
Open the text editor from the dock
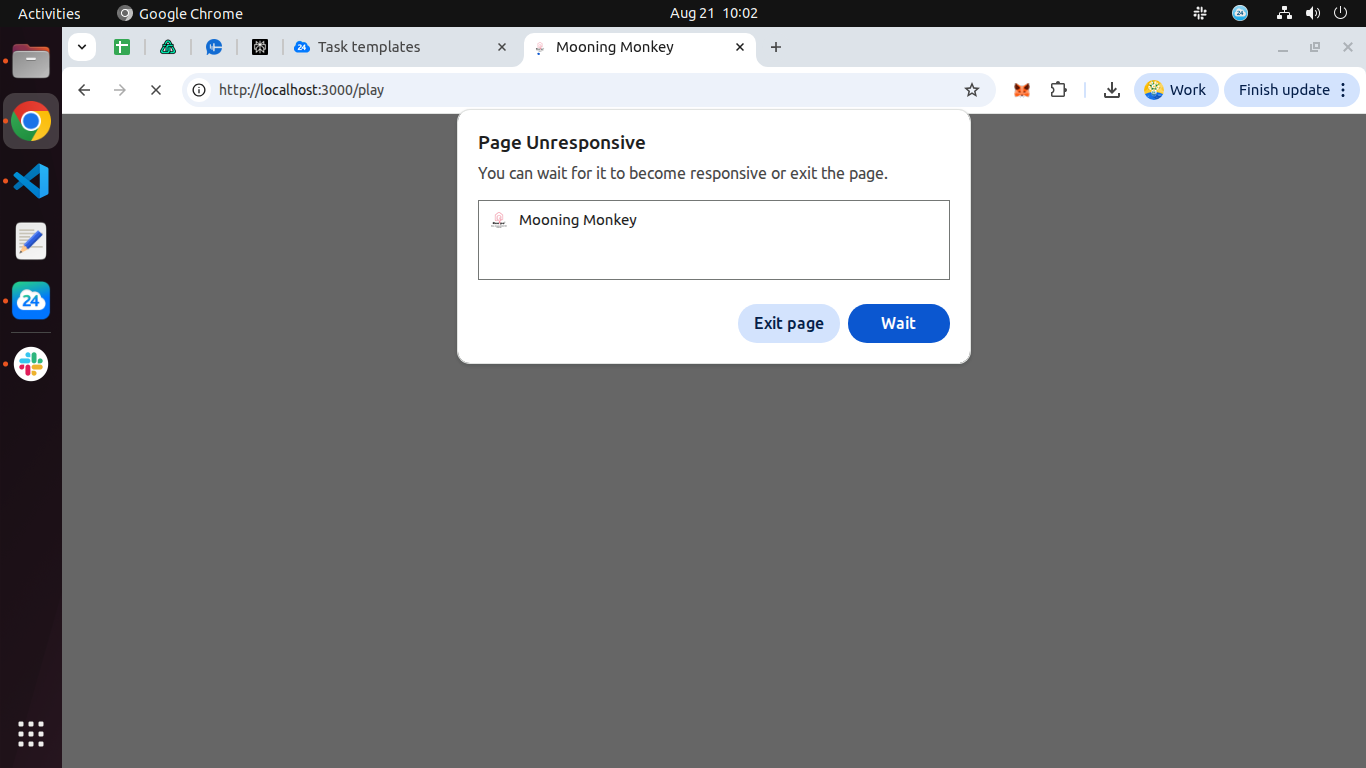click(31, 241)
